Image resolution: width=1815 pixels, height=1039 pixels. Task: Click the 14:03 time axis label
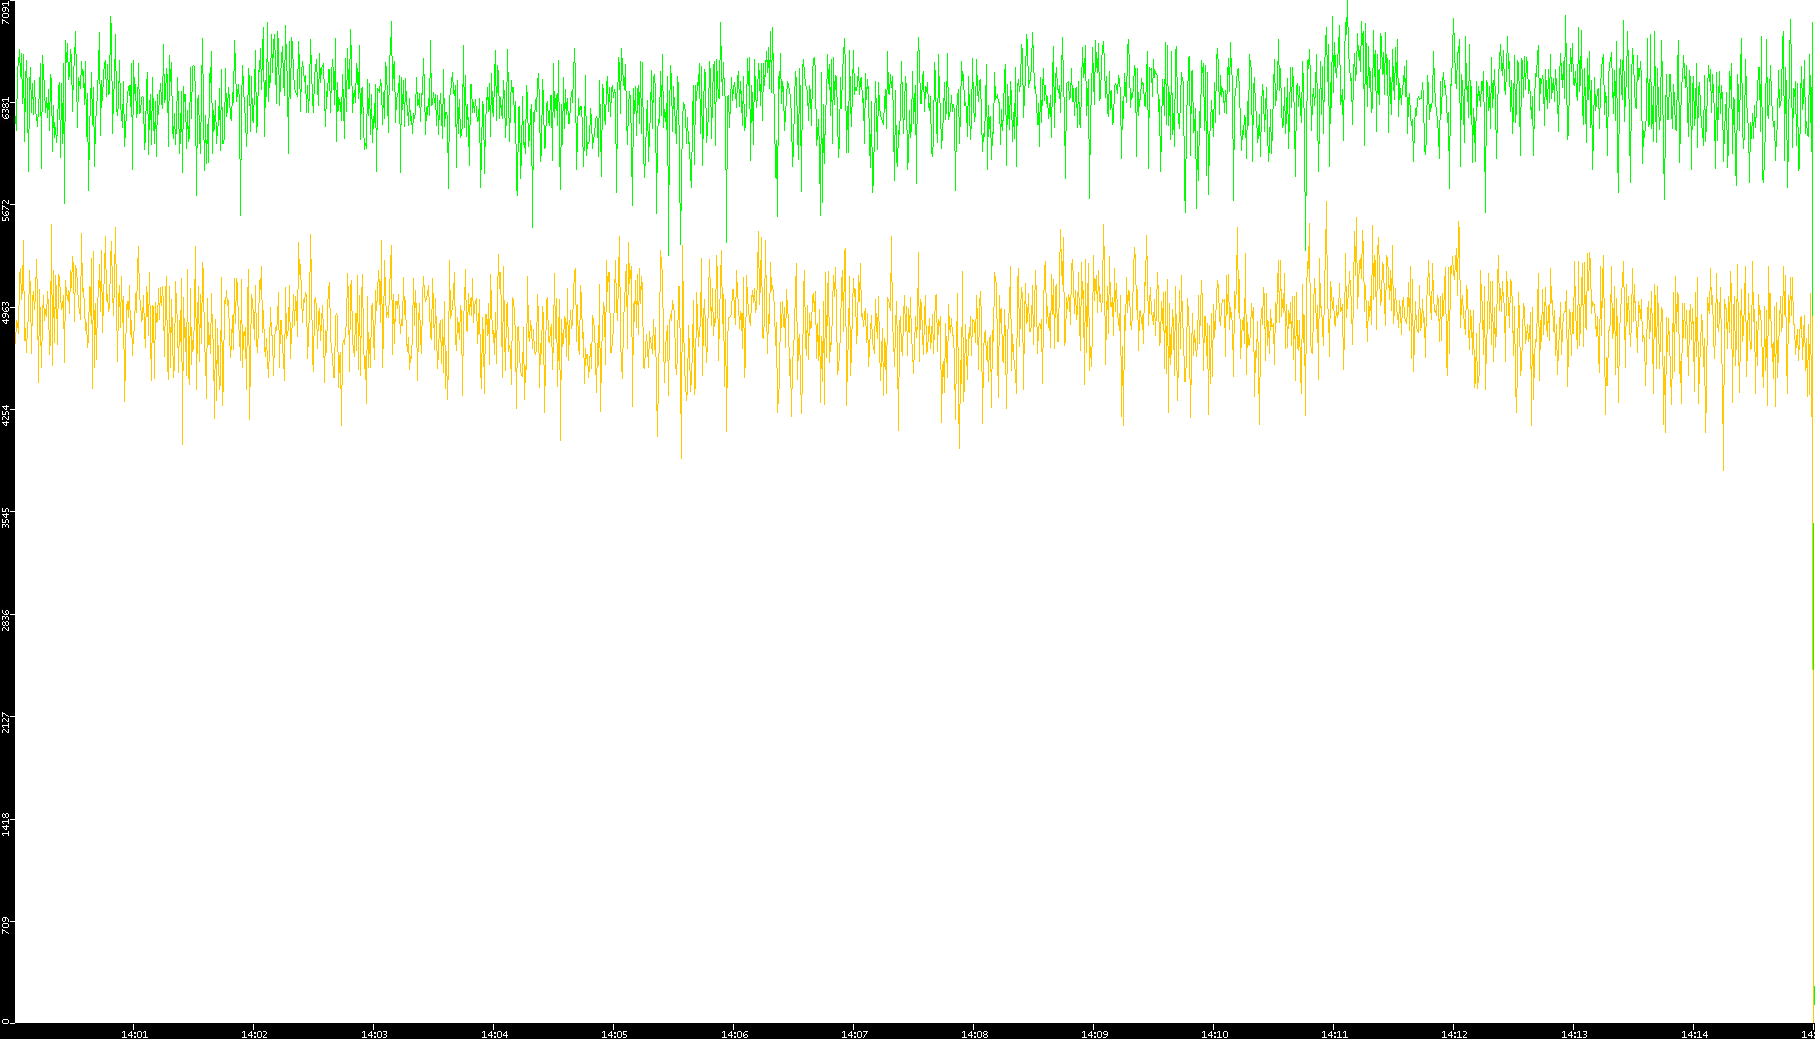374,1034
